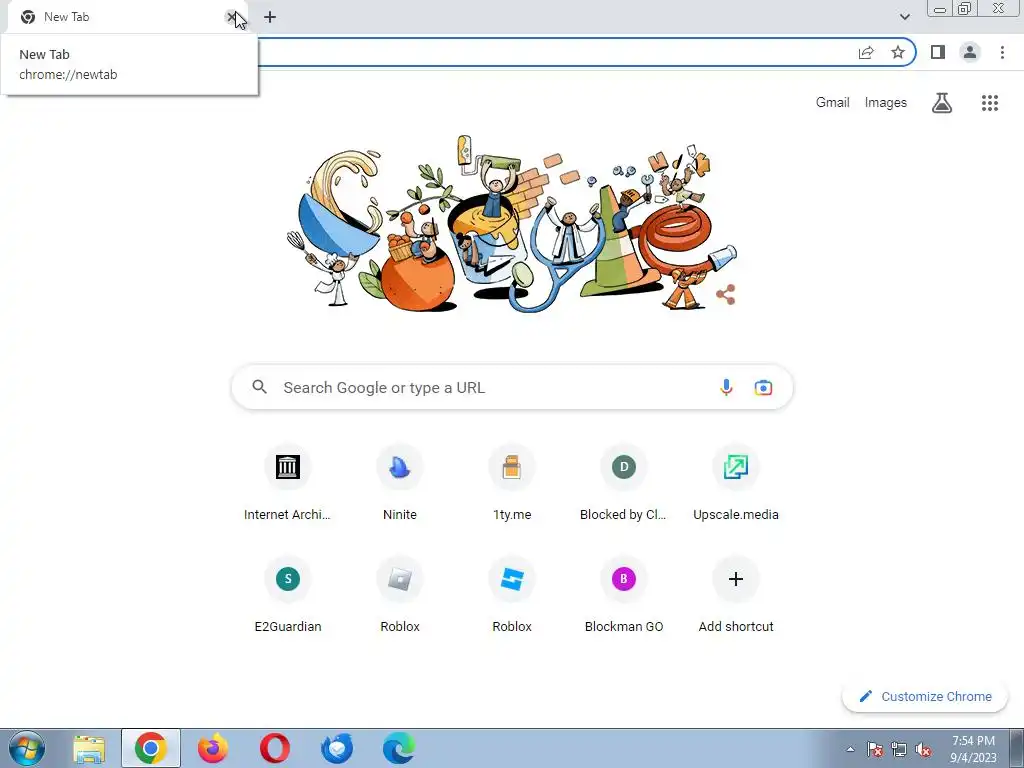This screenshot has width=1024, height=768.
Task: Open the Roblox shortcut with the blue icon
Action: [512, 596]
